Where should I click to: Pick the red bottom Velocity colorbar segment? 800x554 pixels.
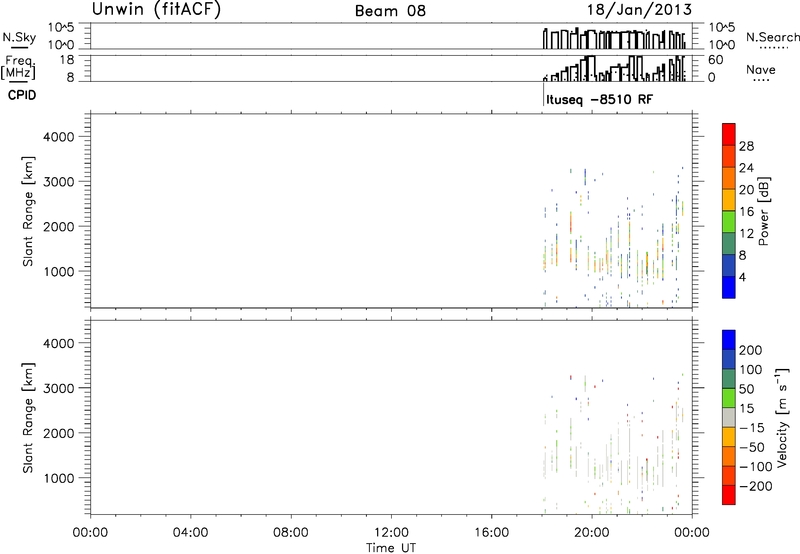point(729,495)
